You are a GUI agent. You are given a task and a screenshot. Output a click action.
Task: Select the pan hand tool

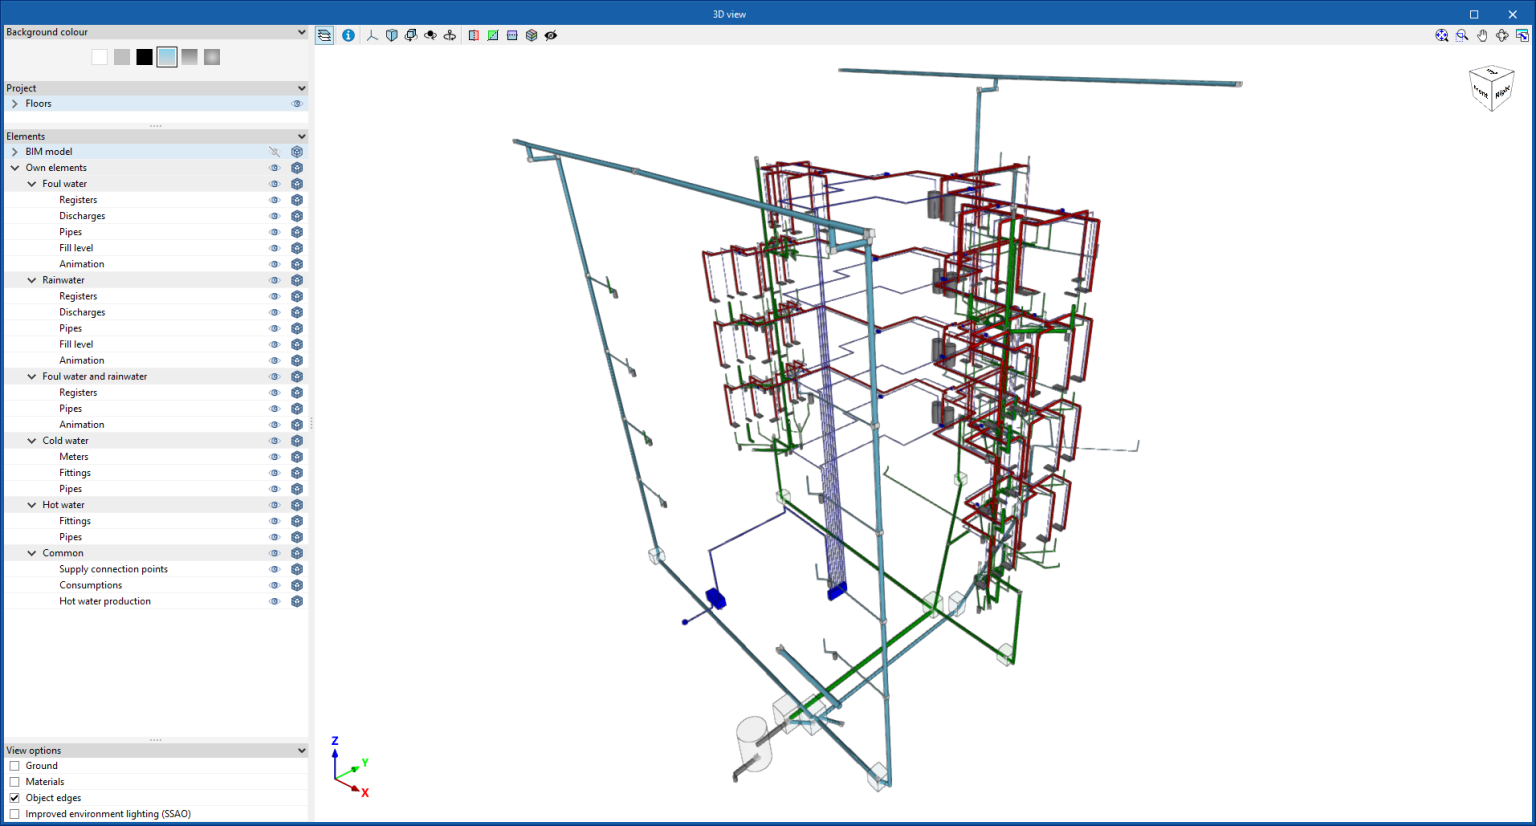pyautogui.click(x=1482, y=35)
